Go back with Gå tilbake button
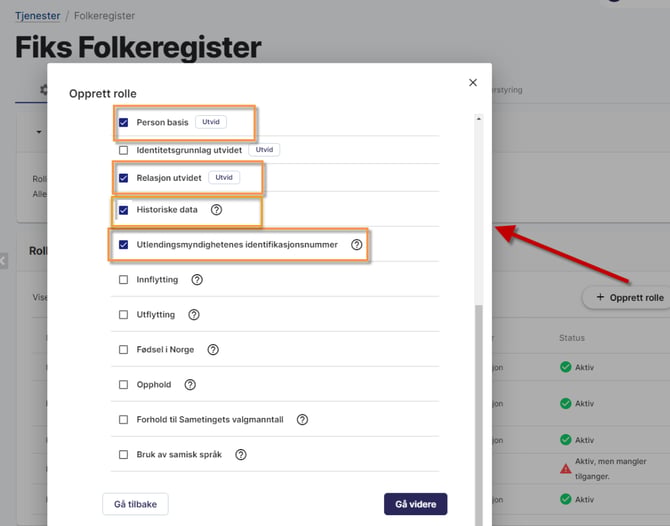Screen dimensions: 670x526 [135, 504]
